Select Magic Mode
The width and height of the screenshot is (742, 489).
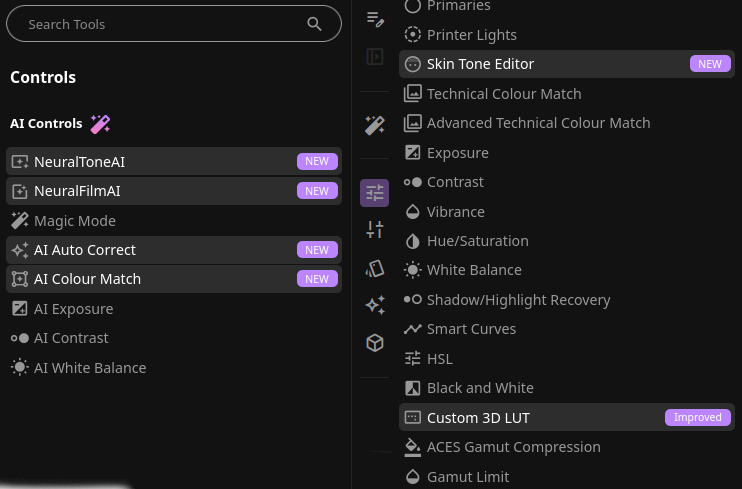(x=75, y=221)
